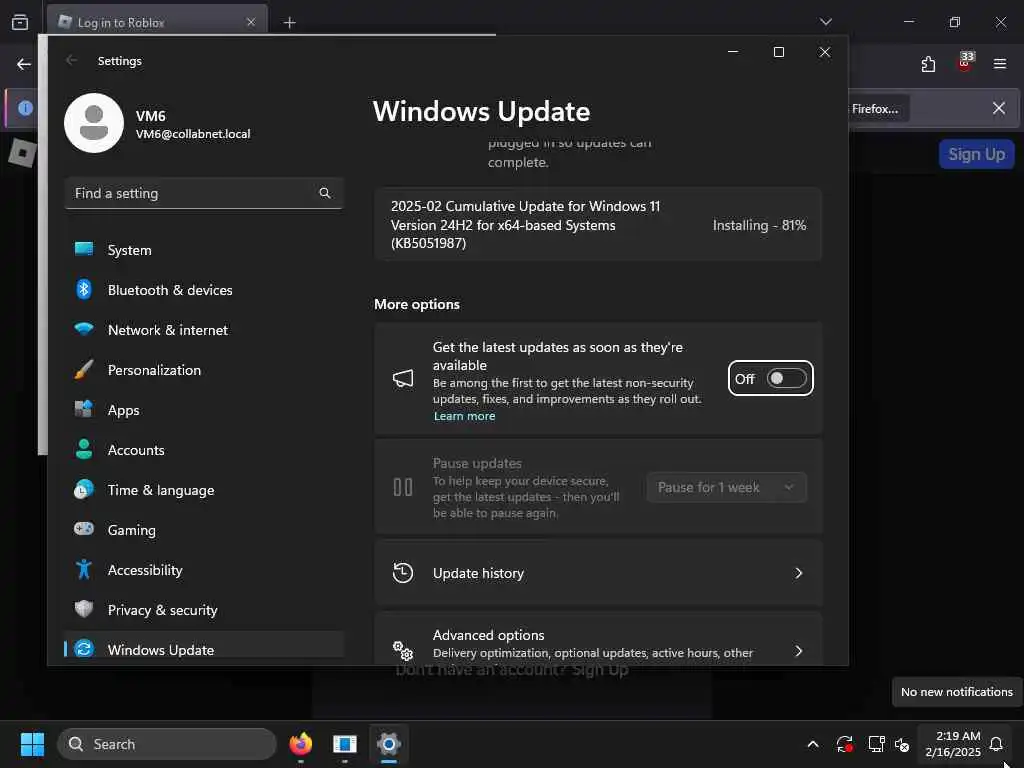The width and height of the screenshot is (1024, 768).
Task: Click the muted speaker tray icon
Action: pos(902,744)
